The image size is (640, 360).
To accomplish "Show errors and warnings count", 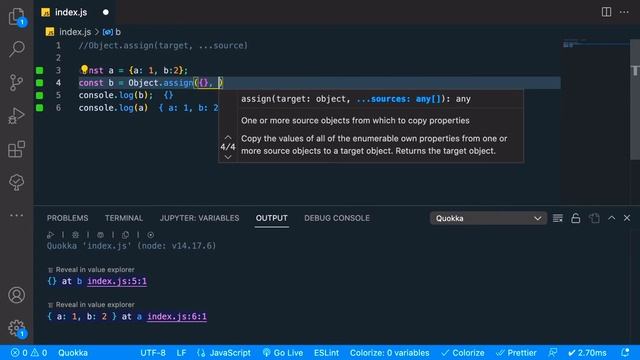I will (29, 353).
